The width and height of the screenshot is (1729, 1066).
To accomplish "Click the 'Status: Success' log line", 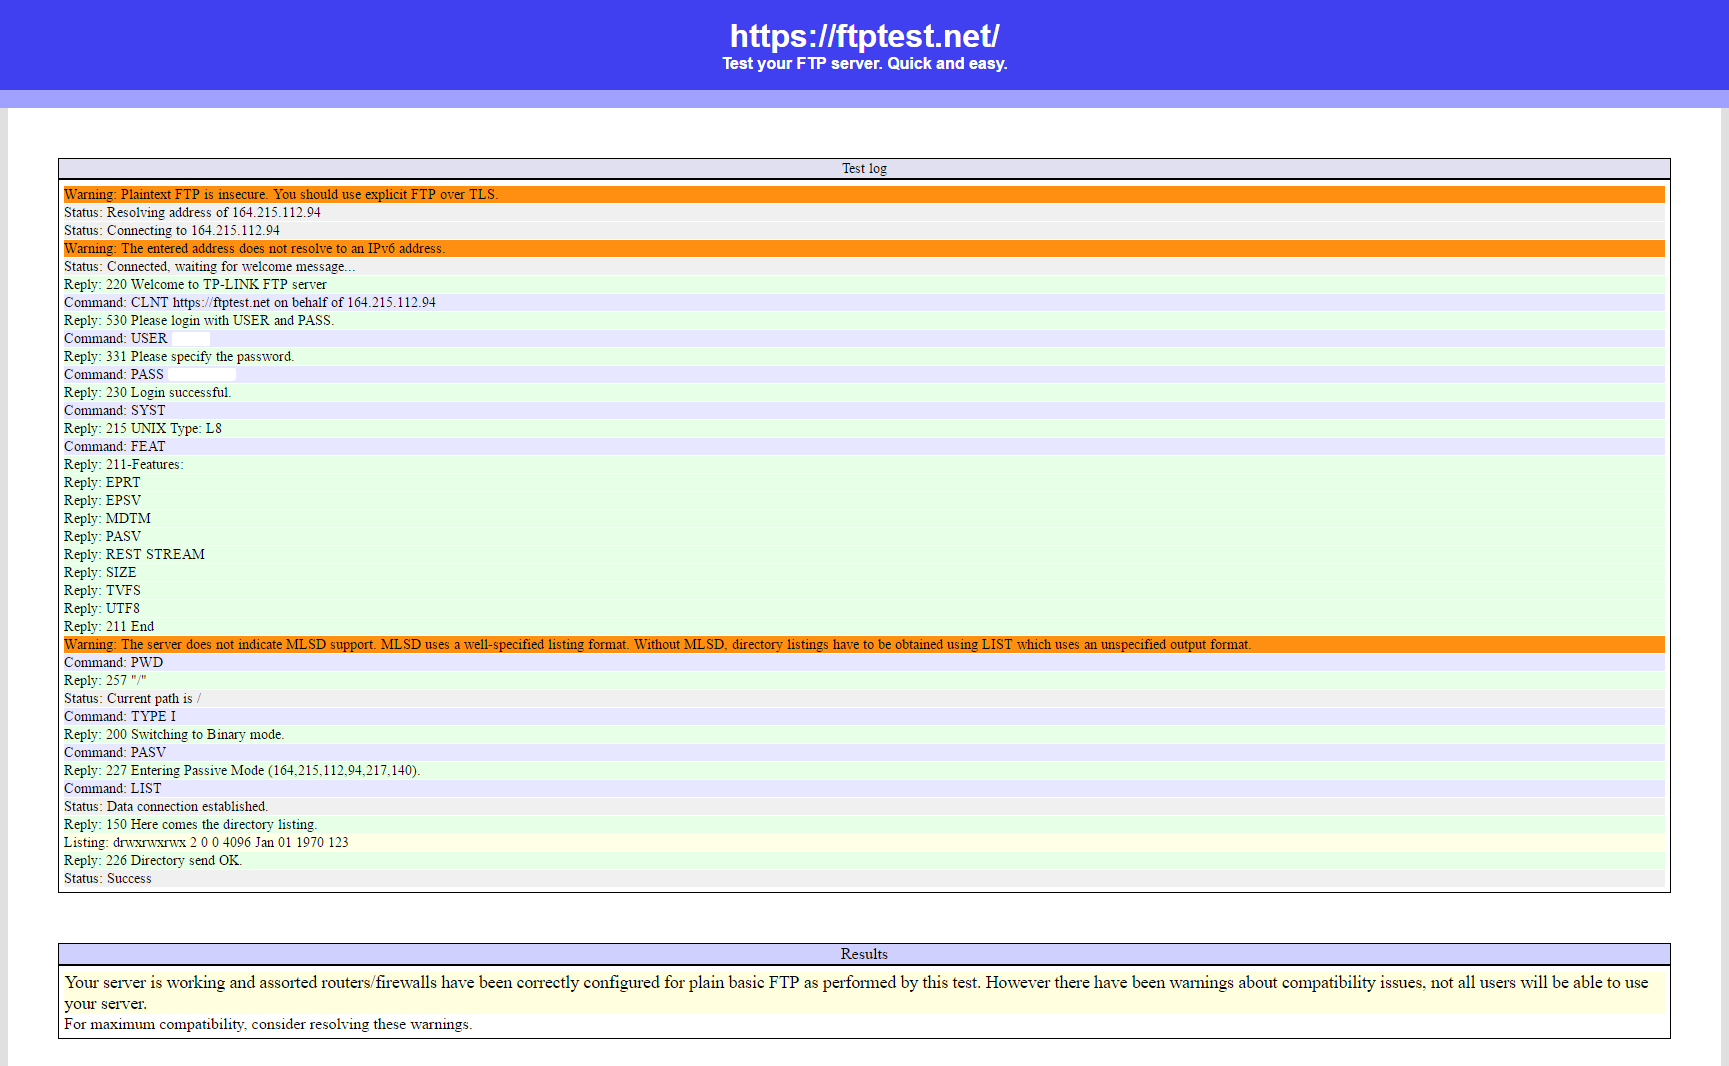I will (x=108, y=879).
